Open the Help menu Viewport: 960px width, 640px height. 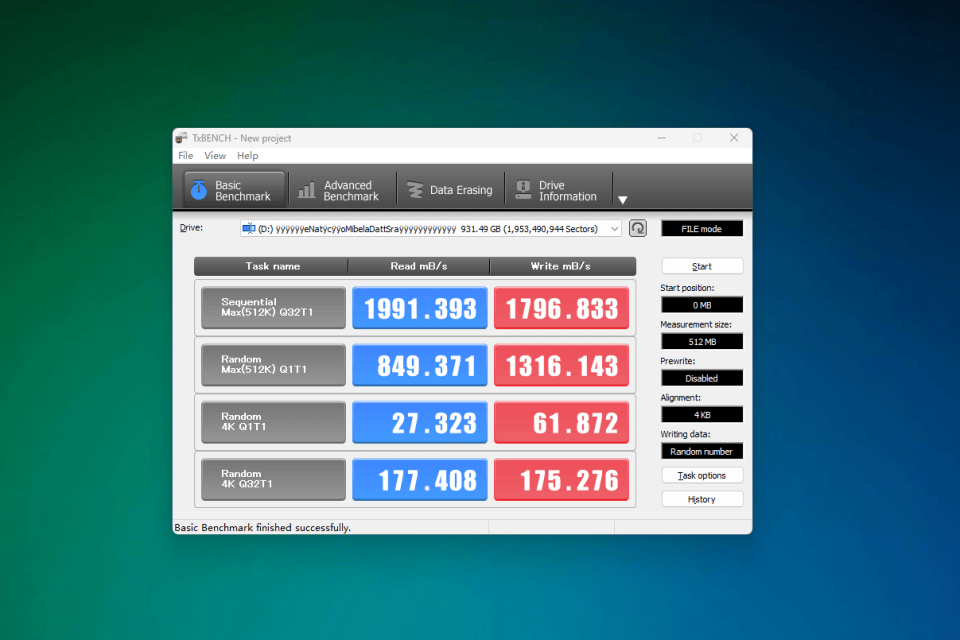247,156
